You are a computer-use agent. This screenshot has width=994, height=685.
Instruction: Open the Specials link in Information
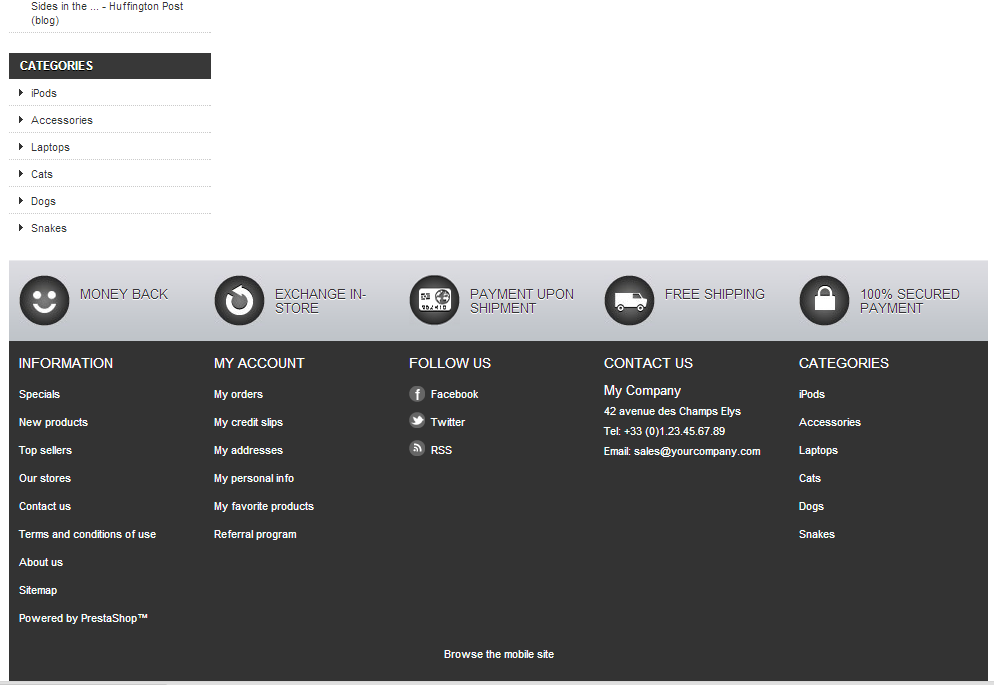(x=39, y=394)
